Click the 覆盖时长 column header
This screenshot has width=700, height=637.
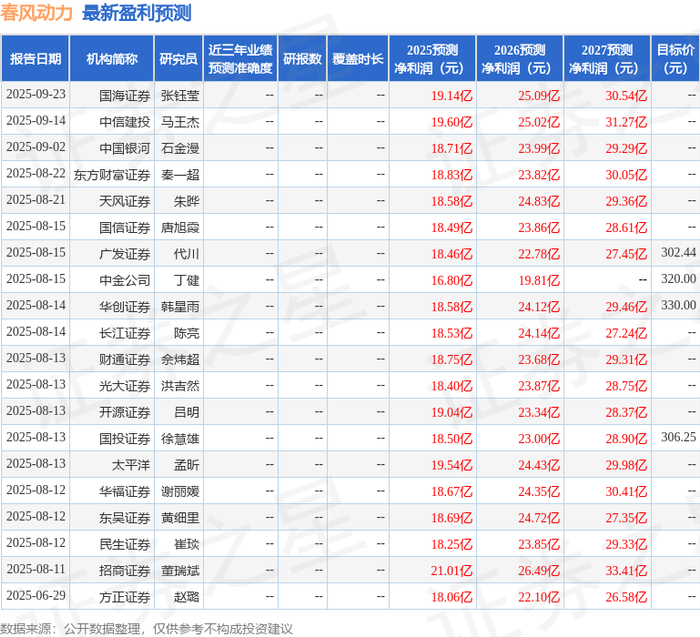(358, 58)
